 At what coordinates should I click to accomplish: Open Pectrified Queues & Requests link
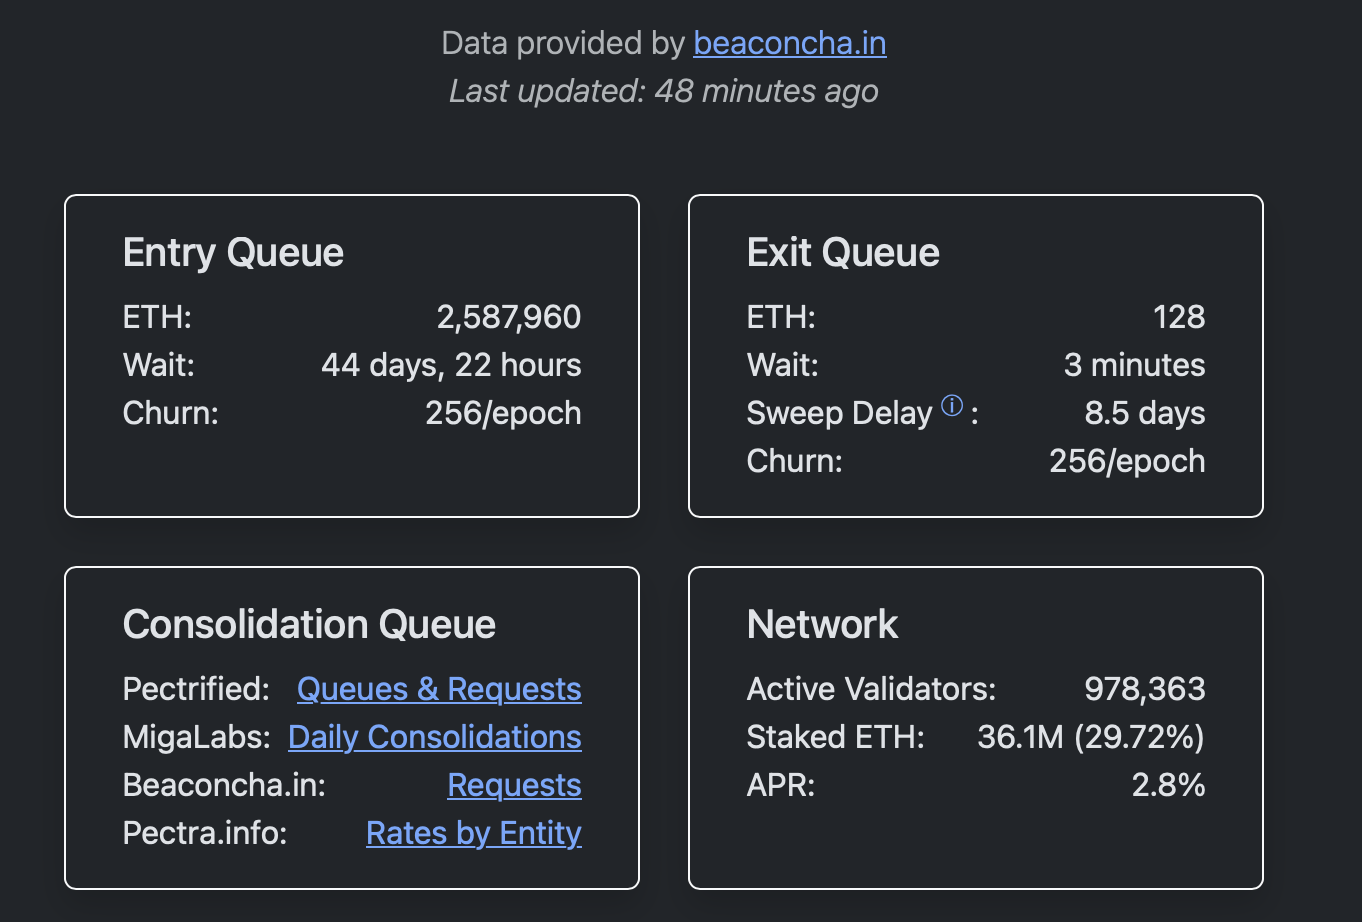click(439, 689)
